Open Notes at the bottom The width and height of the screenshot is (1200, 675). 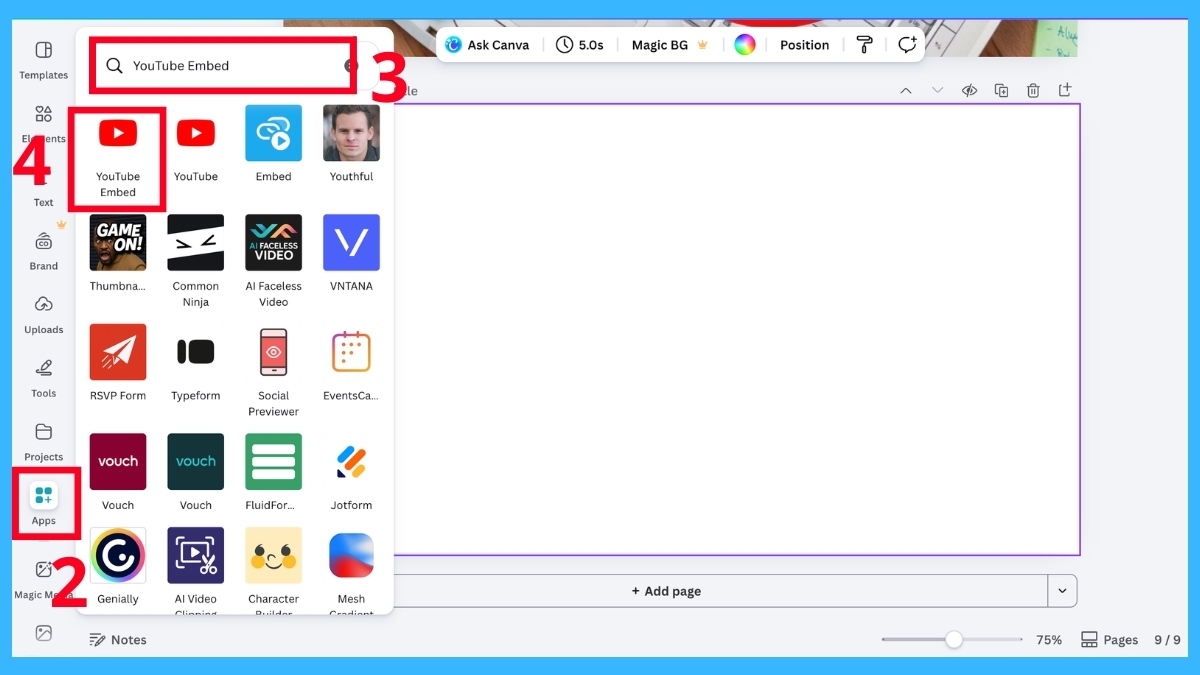tap(118, 639)
